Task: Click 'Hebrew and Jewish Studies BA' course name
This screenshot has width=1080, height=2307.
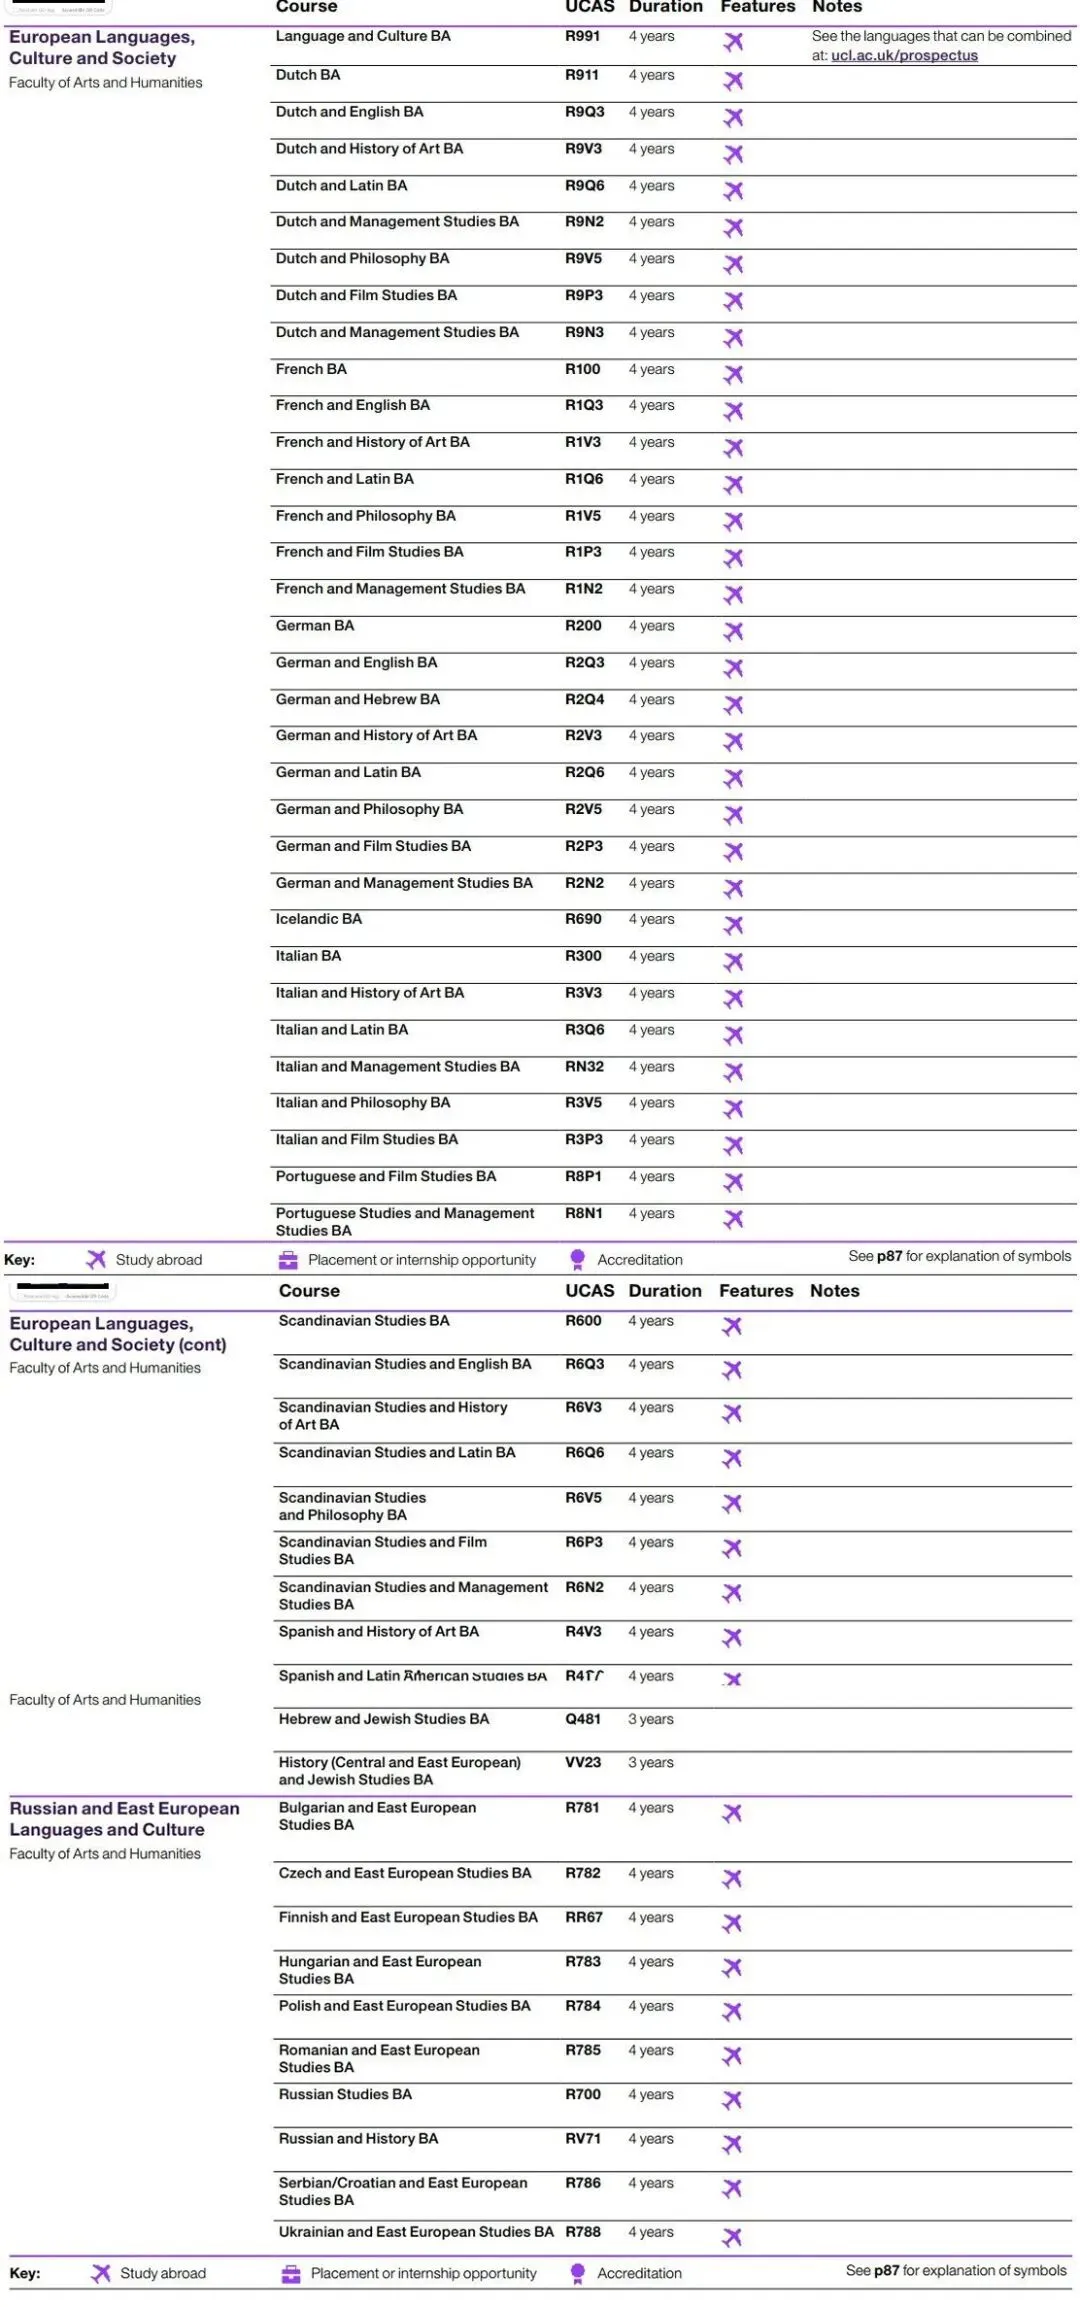Action: click(384, 1719)
